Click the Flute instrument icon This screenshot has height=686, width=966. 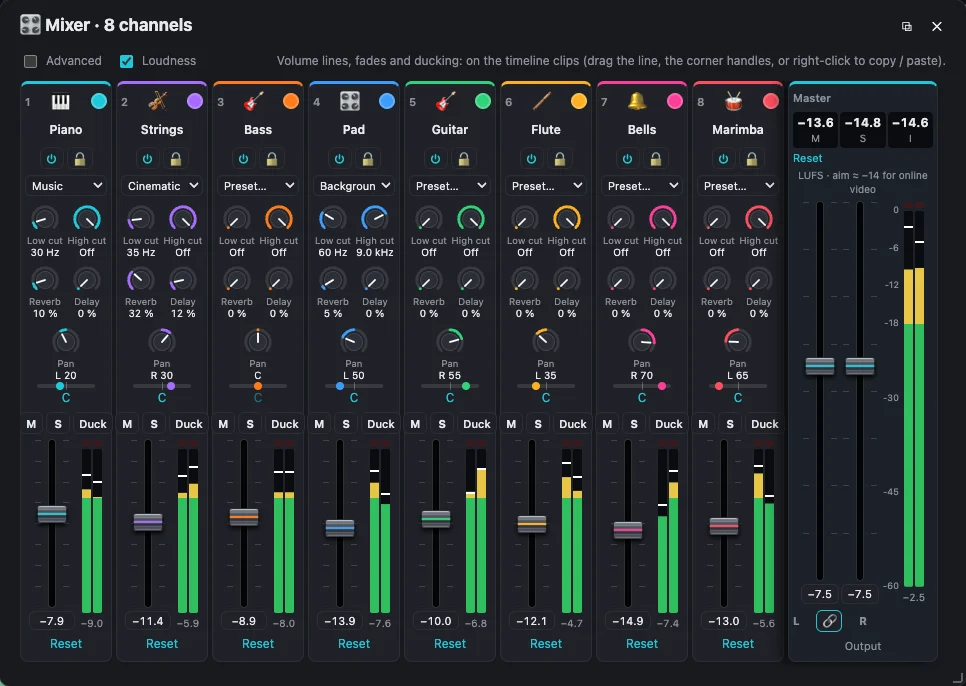coord(542,101)
